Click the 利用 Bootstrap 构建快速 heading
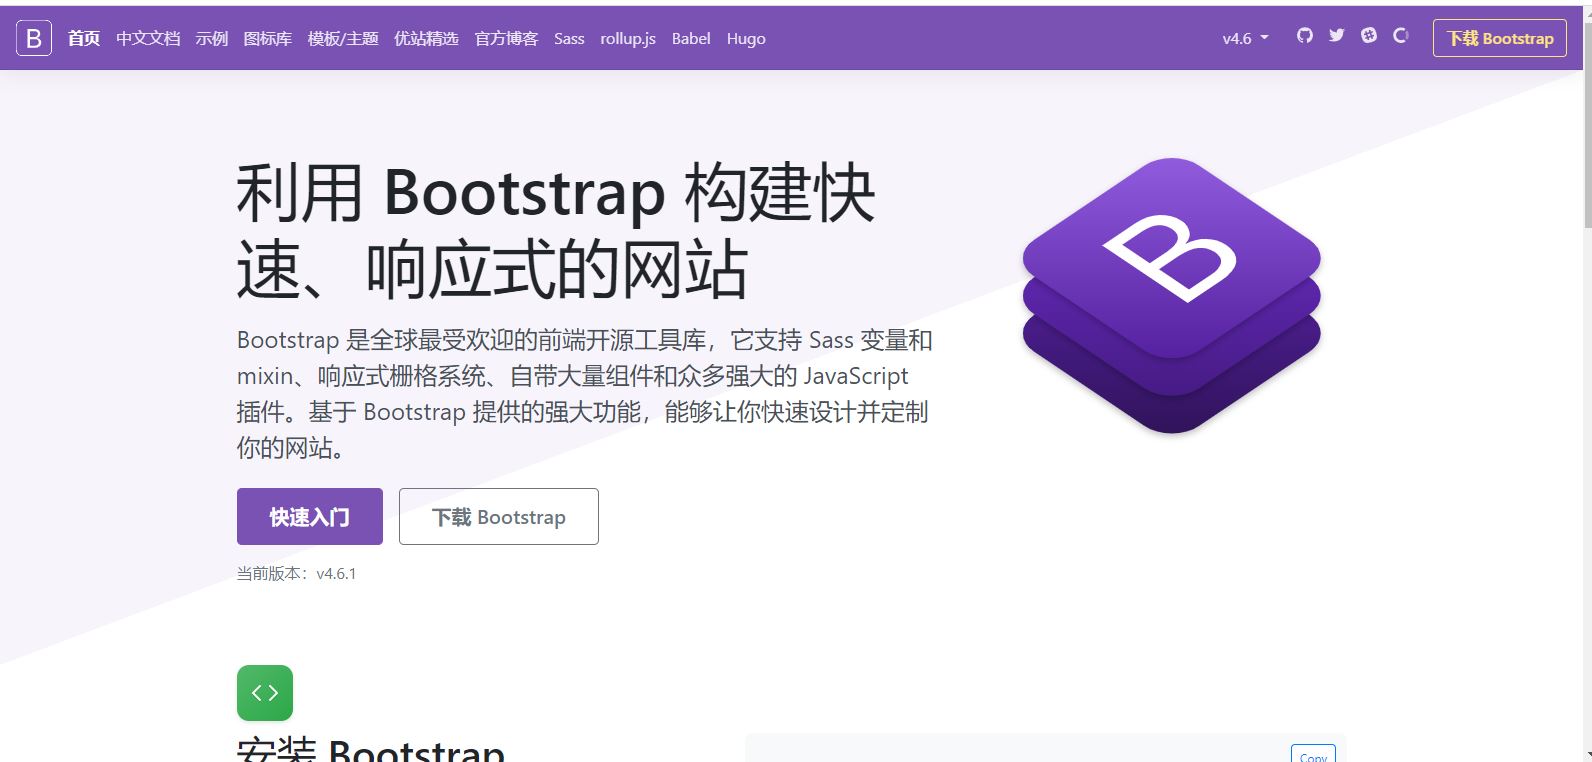Viewport: 1592px width, 762px height. tap(556, 230)
